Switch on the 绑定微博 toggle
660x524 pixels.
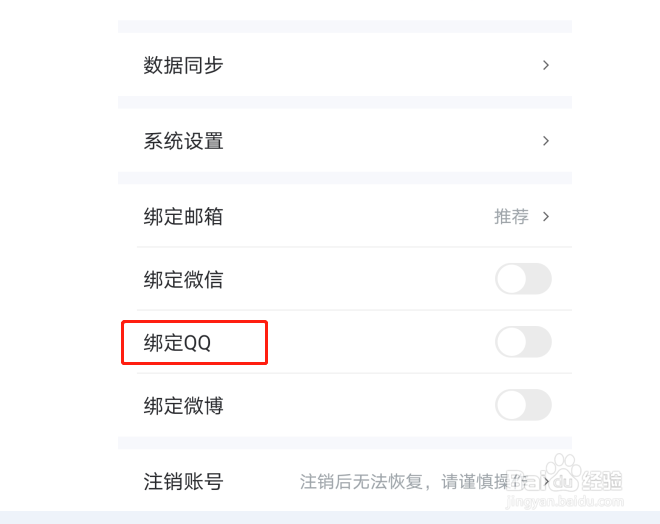click(x=523, y=405)
